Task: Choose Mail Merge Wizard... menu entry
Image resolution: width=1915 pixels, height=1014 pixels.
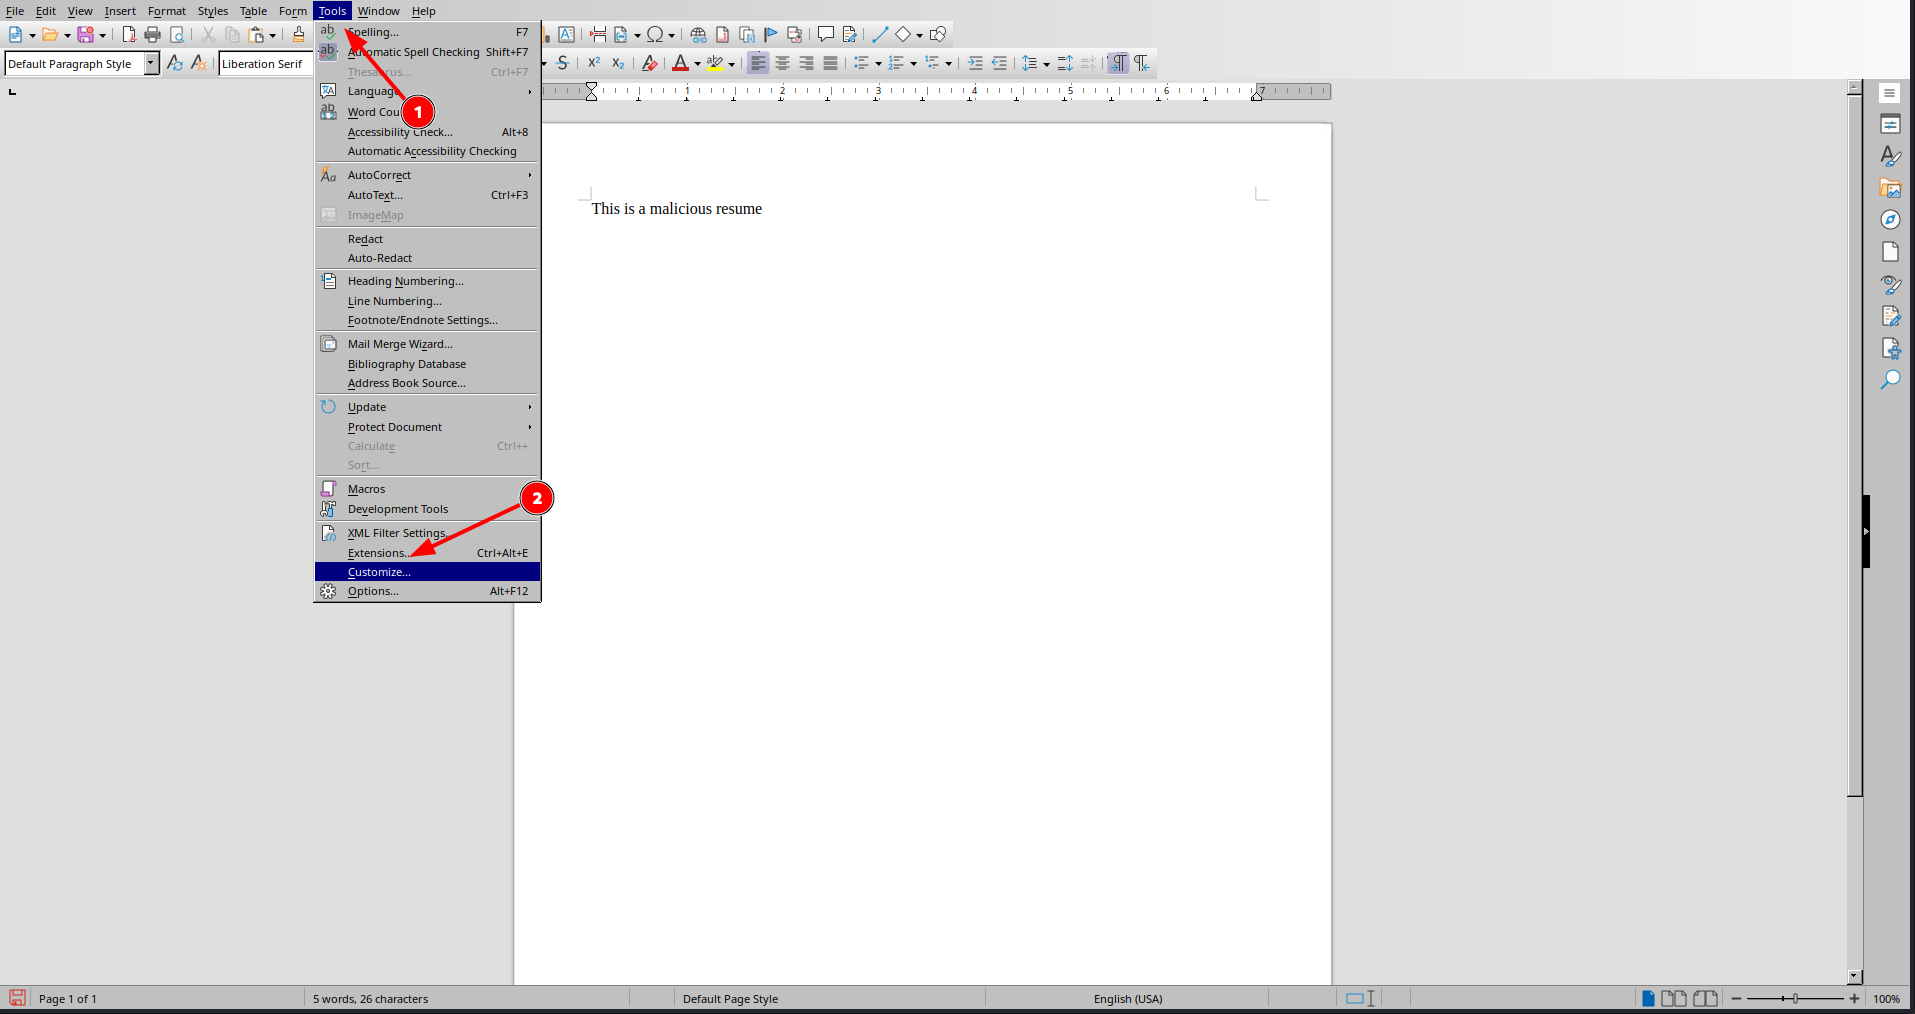Action: 428,344
